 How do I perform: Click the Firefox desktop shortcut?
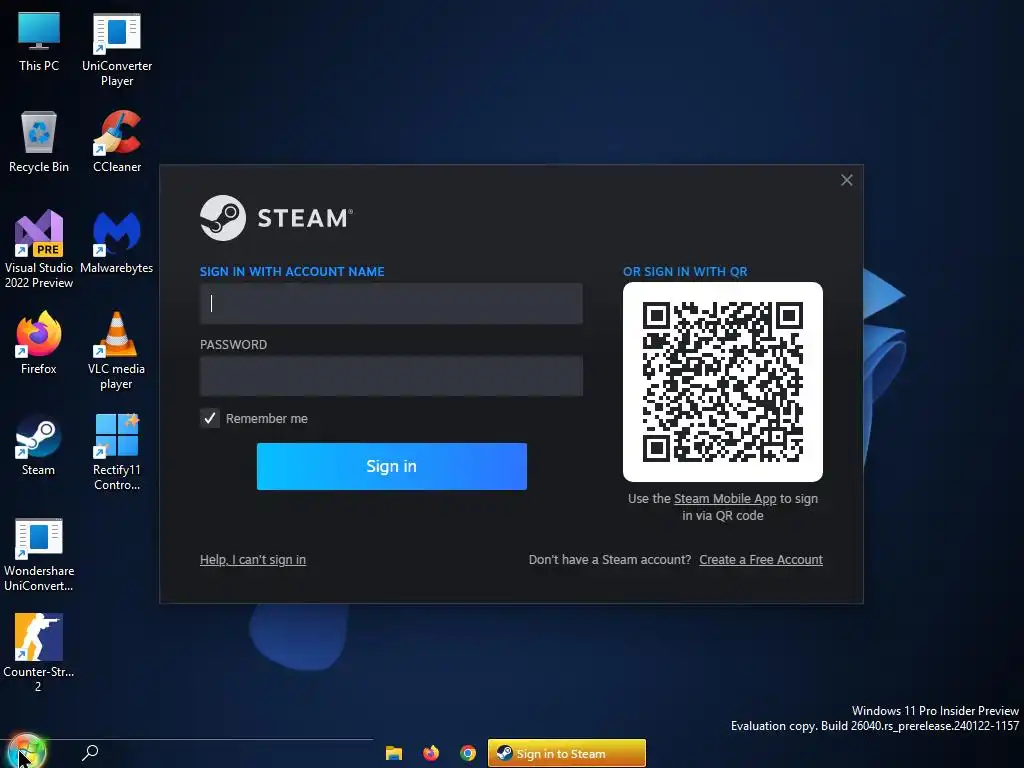pos(39,343)
